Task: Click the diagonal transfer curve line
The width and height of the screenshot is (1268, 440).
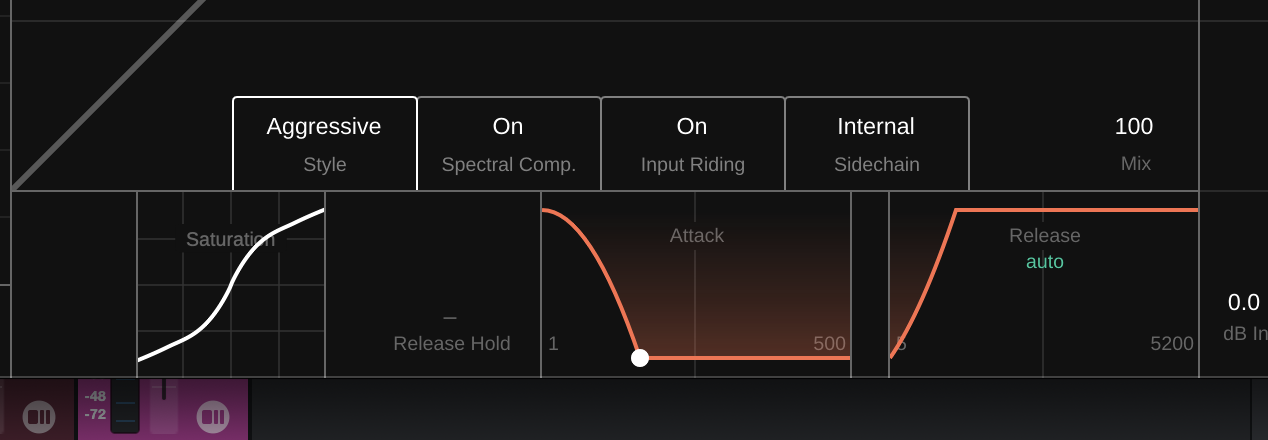Action: tap(110, 92)
